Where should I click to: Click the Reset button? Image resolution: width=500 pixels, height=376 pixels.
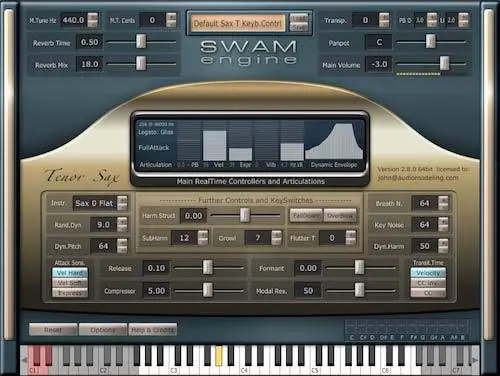pos(53,330)
